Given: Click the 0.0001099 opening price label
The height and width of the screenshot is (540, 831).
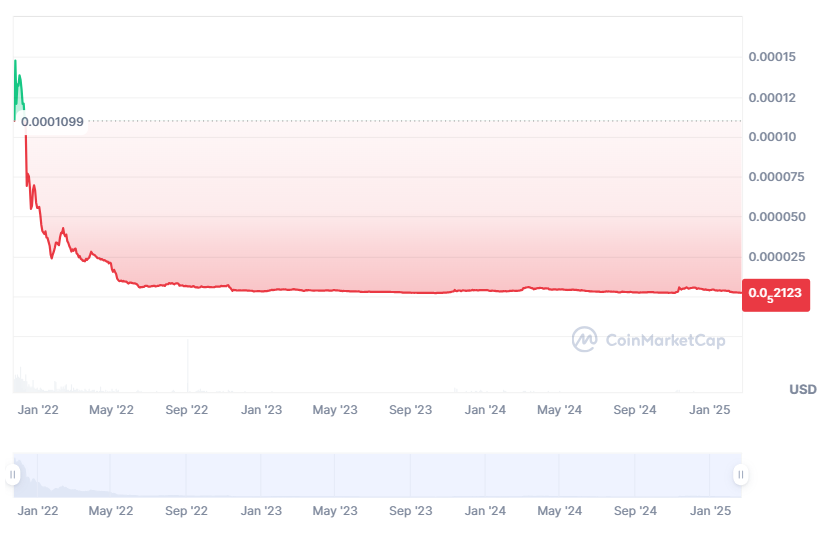Looking at the screenshot, I should coord(53,122).
